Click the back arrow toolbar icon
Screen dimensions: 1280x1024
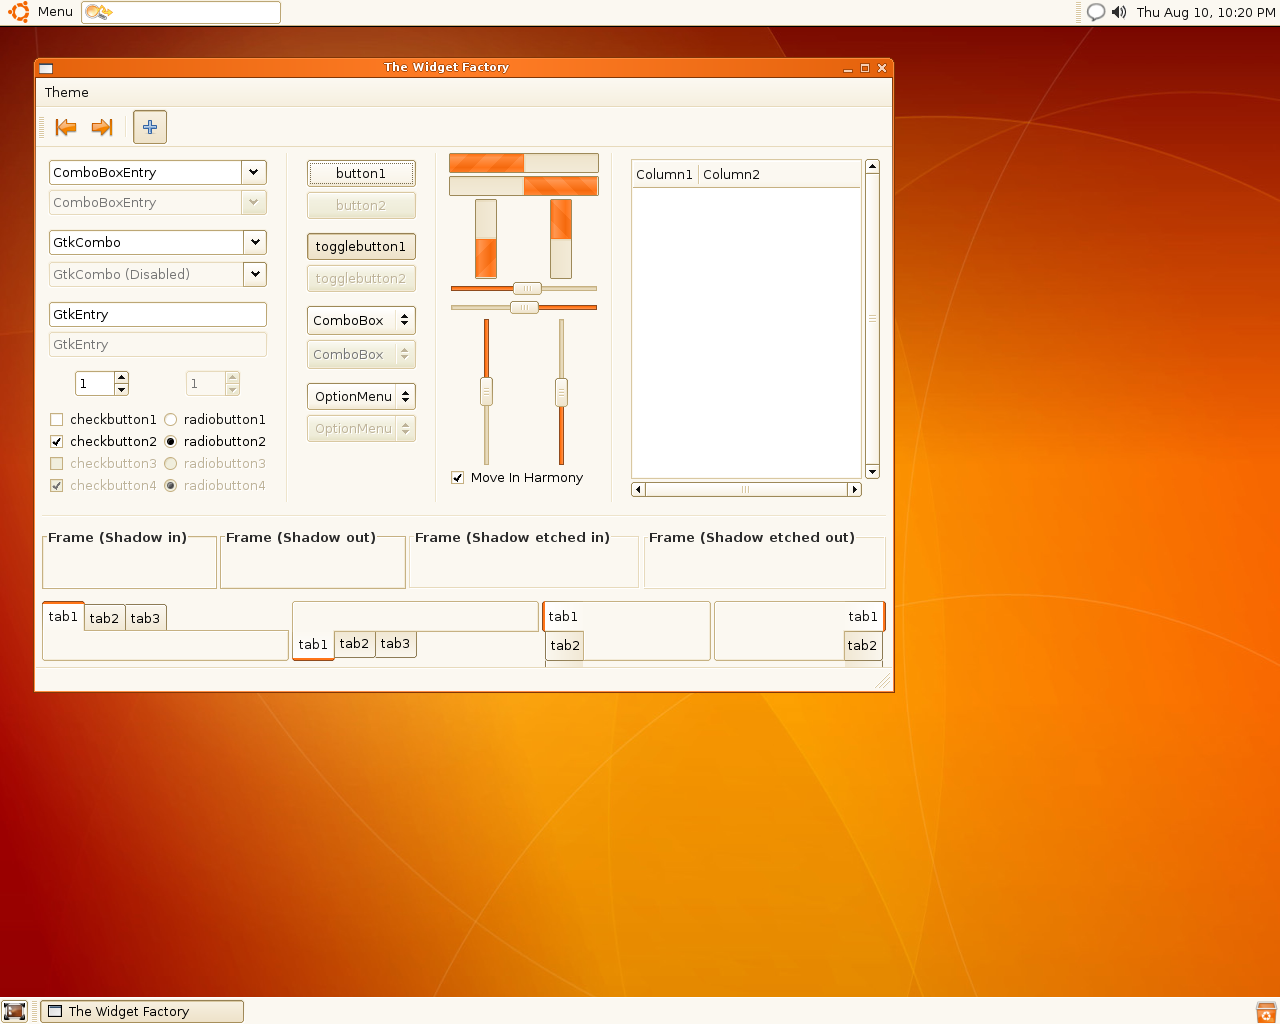[x=66, y=127]
